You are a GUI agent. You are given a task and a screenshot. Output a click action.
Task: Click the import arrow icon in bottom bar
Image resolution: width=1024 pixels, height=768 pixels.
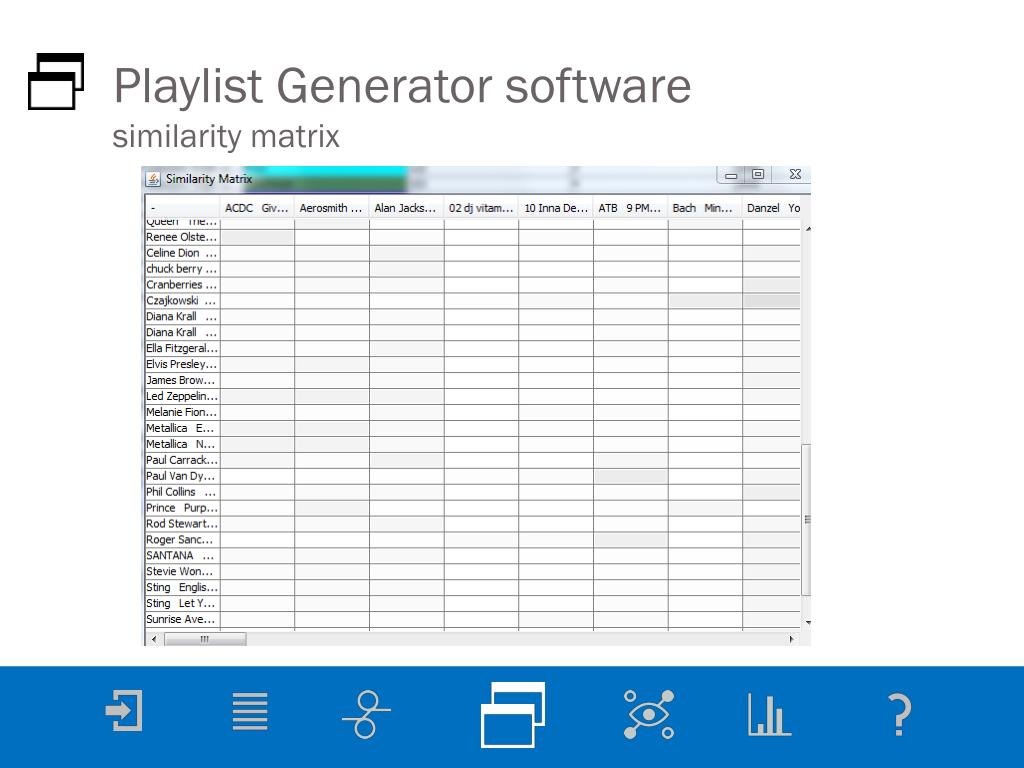point(124,711)
